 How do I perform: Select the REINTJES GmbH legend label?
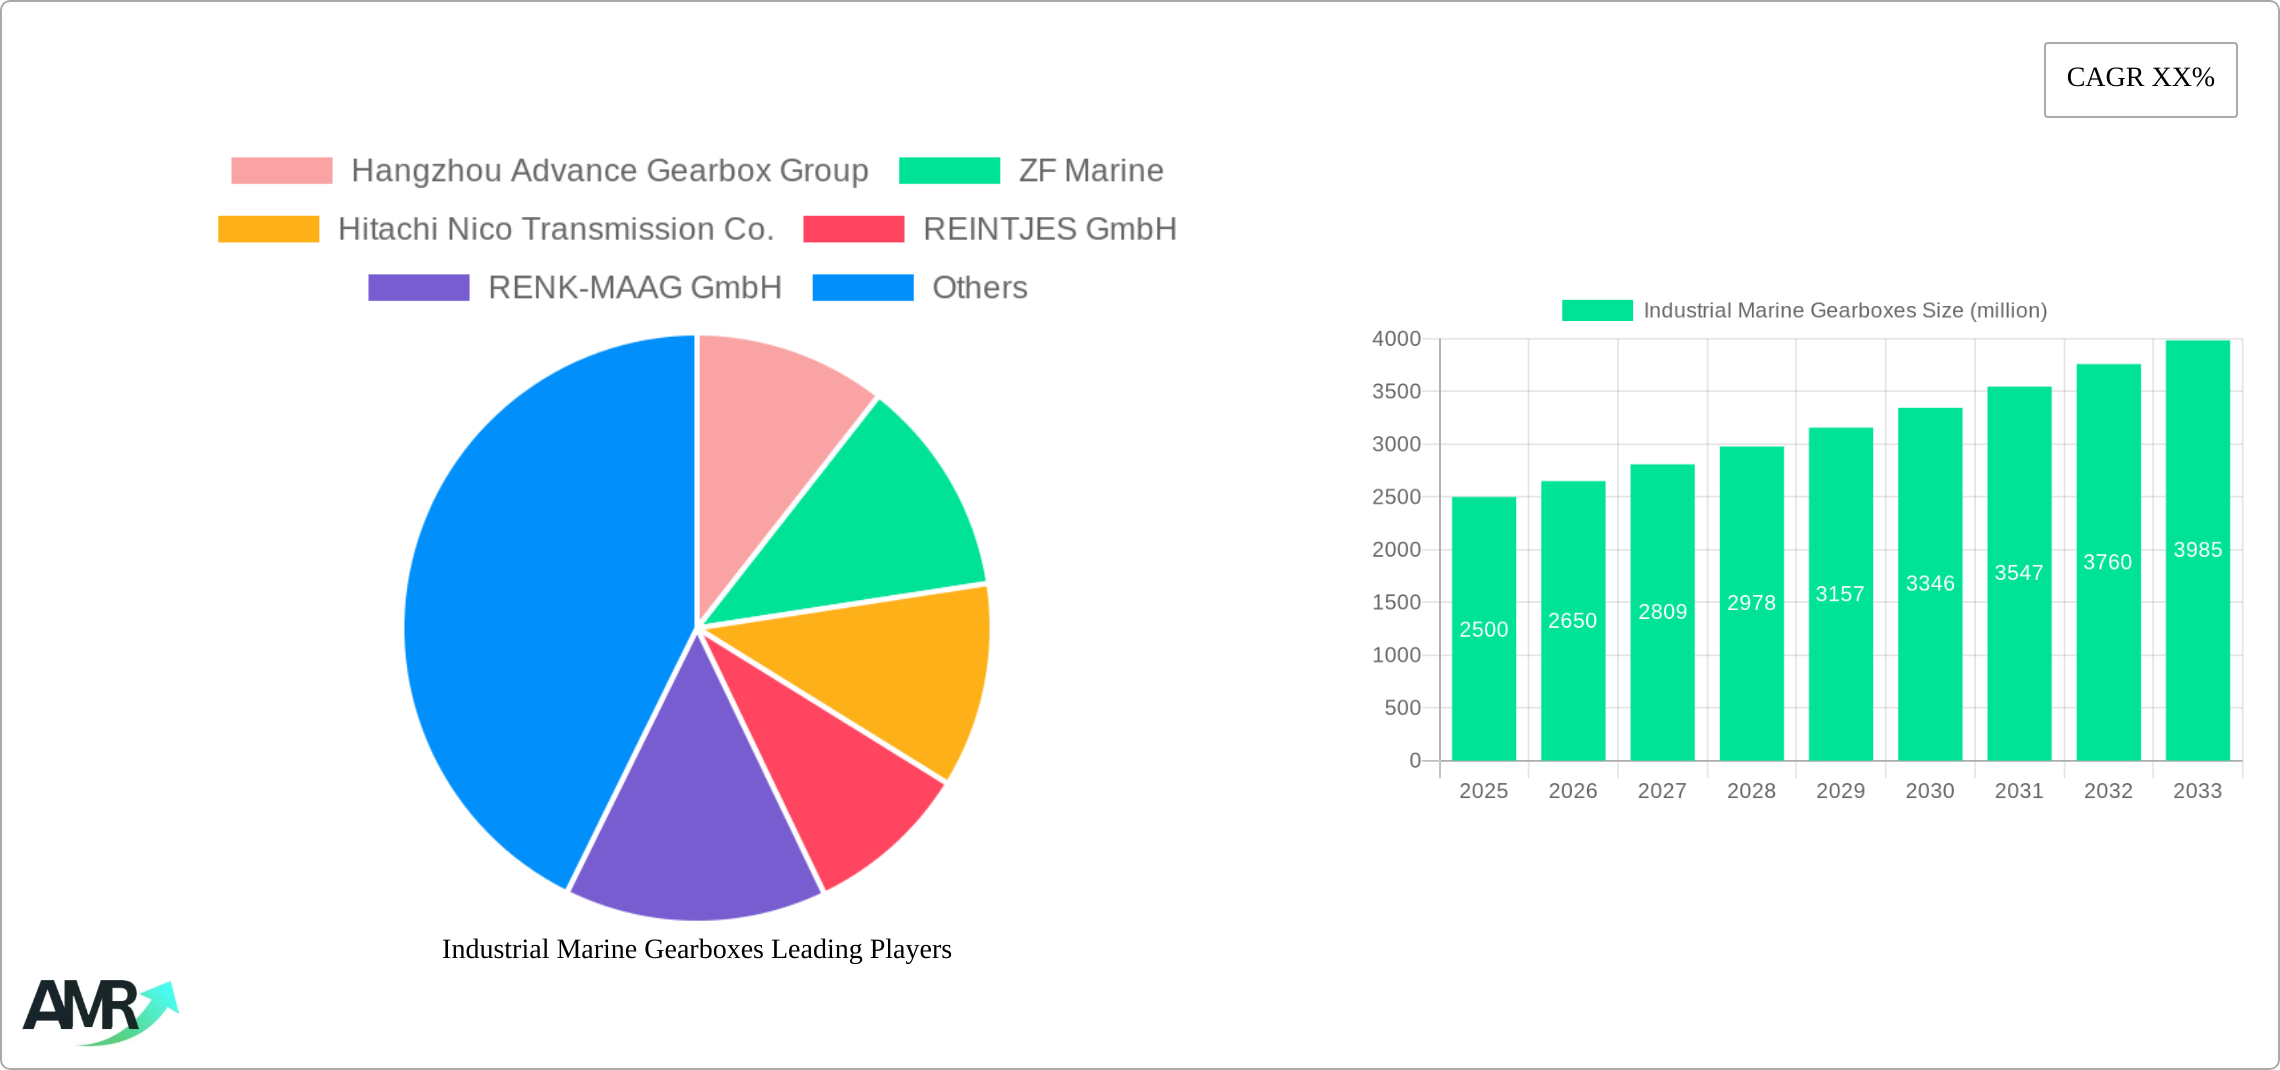(1050, 229)
